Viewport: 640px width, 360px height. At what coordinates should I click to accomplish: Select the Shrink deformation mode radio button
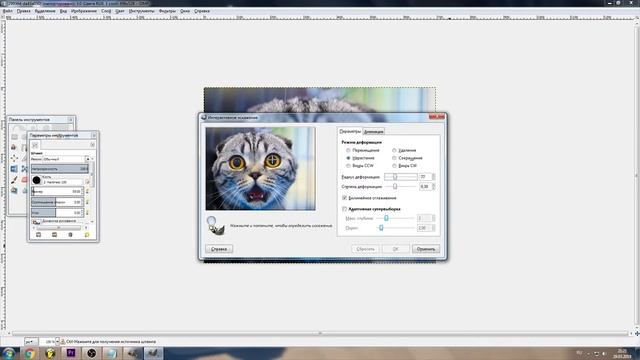click(394, 158)
